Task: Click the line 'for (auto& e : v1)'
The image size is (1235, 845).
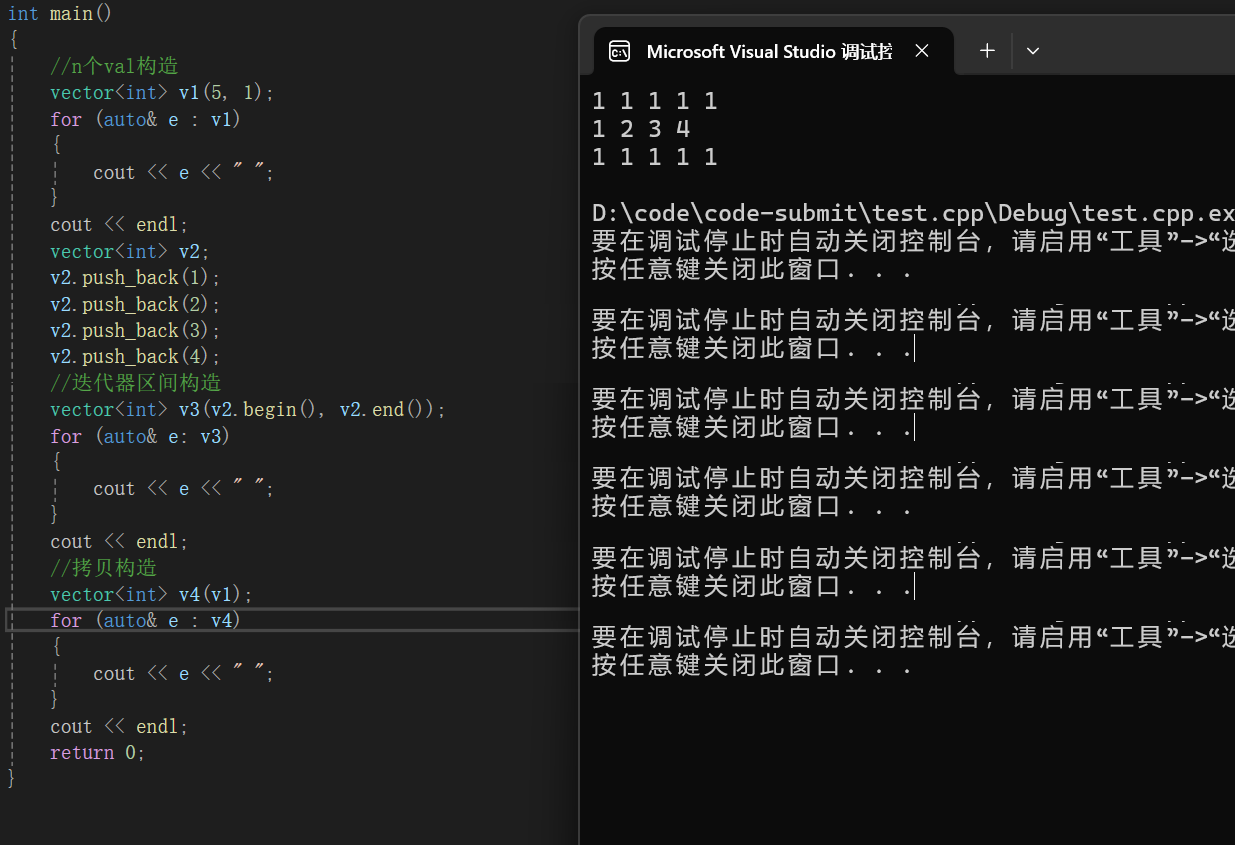Action: (x=146, y=119)
